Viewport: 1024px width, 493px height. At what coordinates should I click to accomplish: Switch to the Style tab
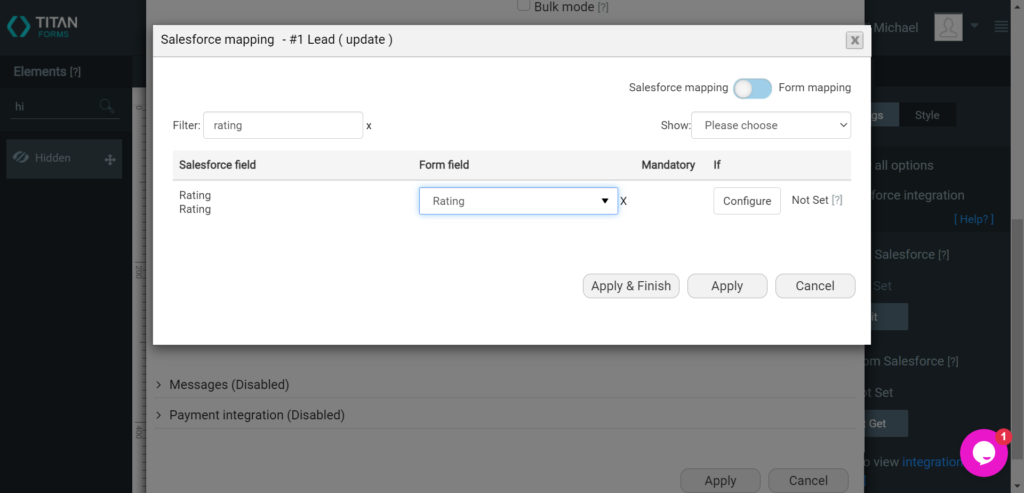pyautogui.click(x=927, y=115)
